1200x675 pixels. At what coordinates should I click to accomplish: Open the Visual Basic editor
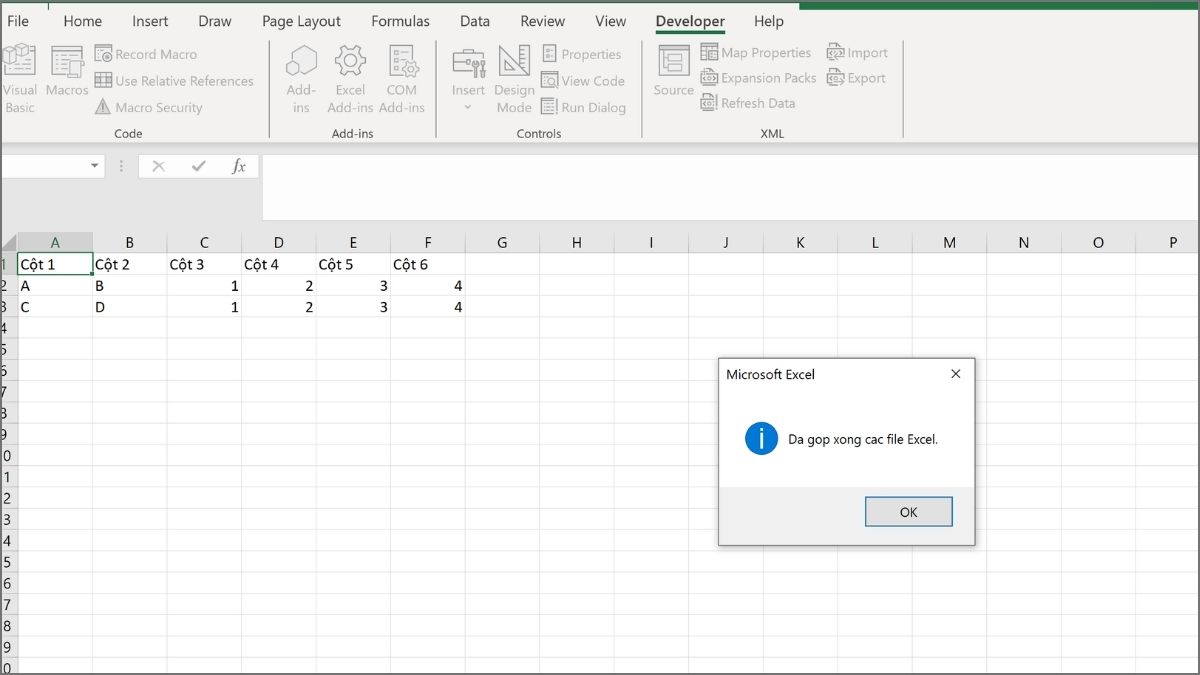pyautogui.click(x=19, y=80)
